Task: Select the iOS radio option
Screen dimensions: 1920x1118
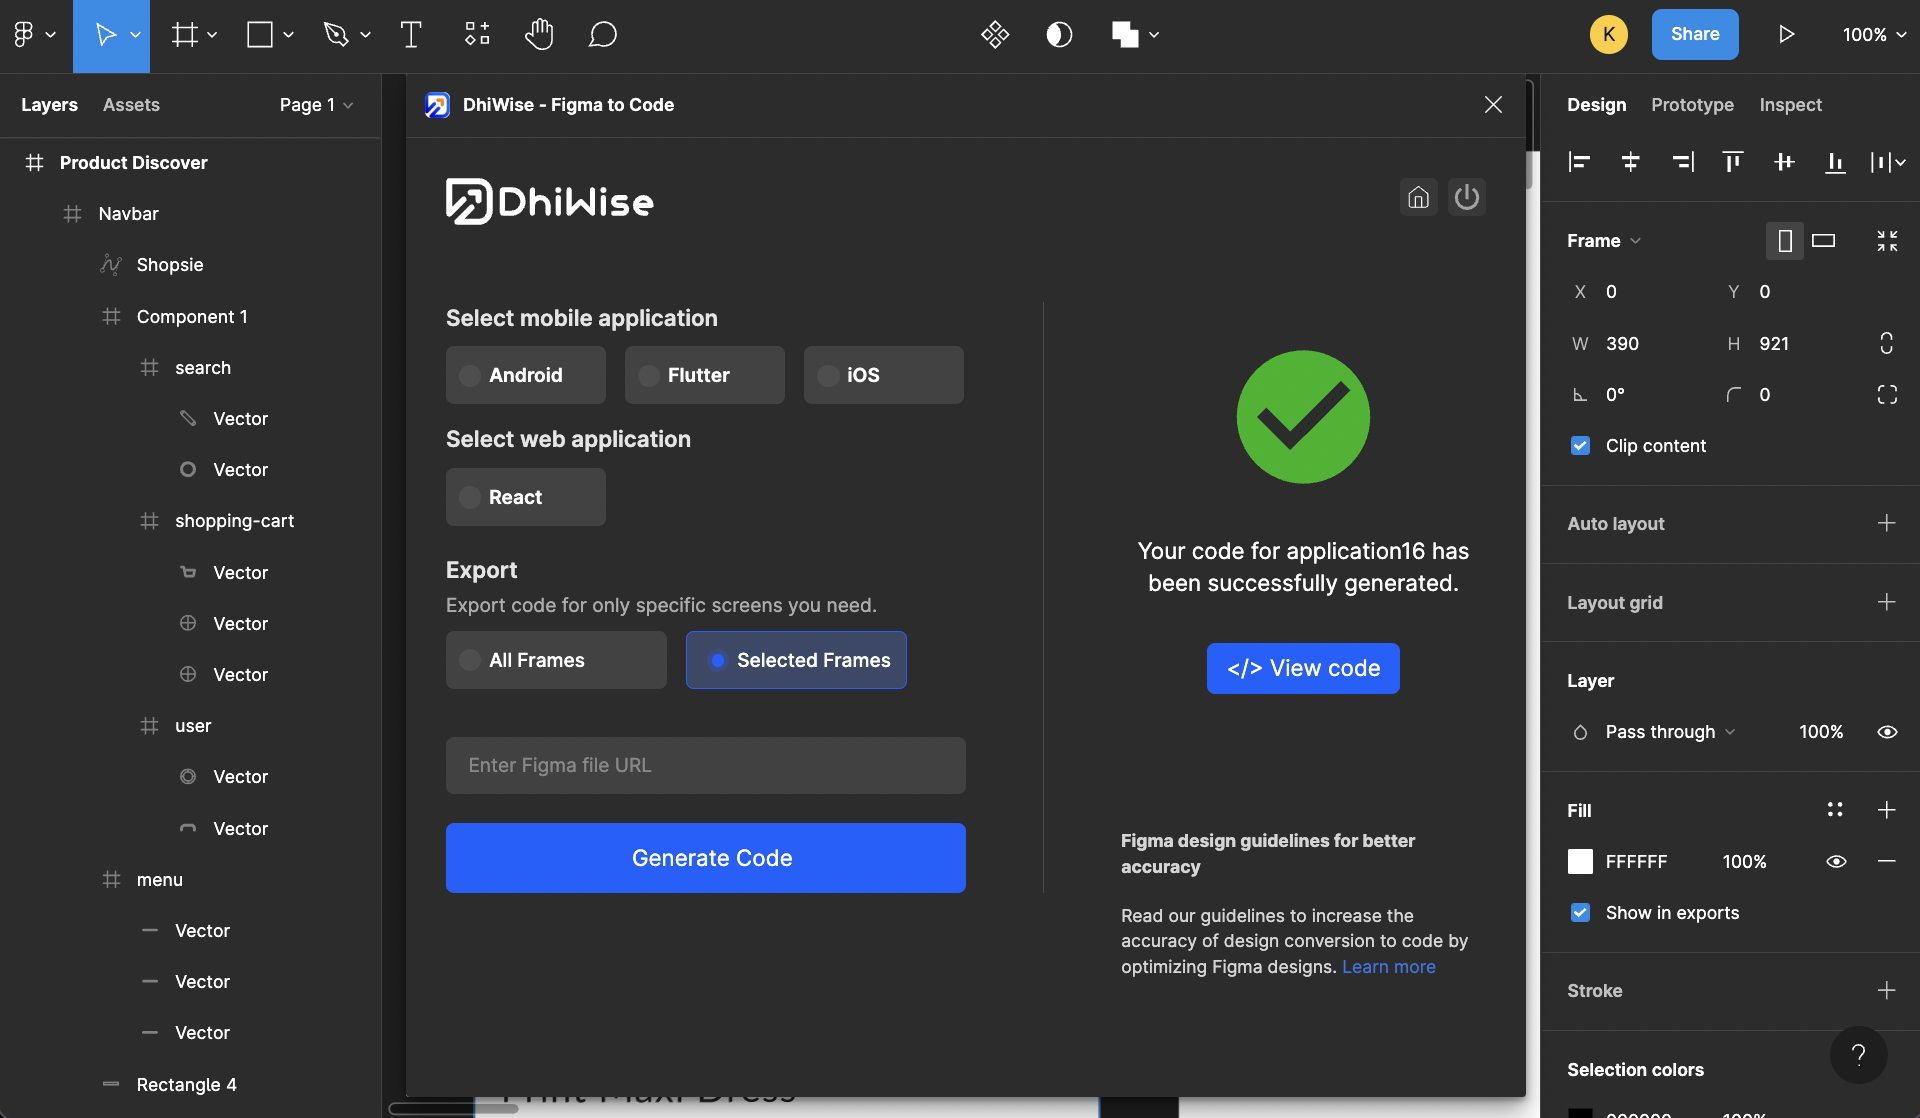Action: 884,375
